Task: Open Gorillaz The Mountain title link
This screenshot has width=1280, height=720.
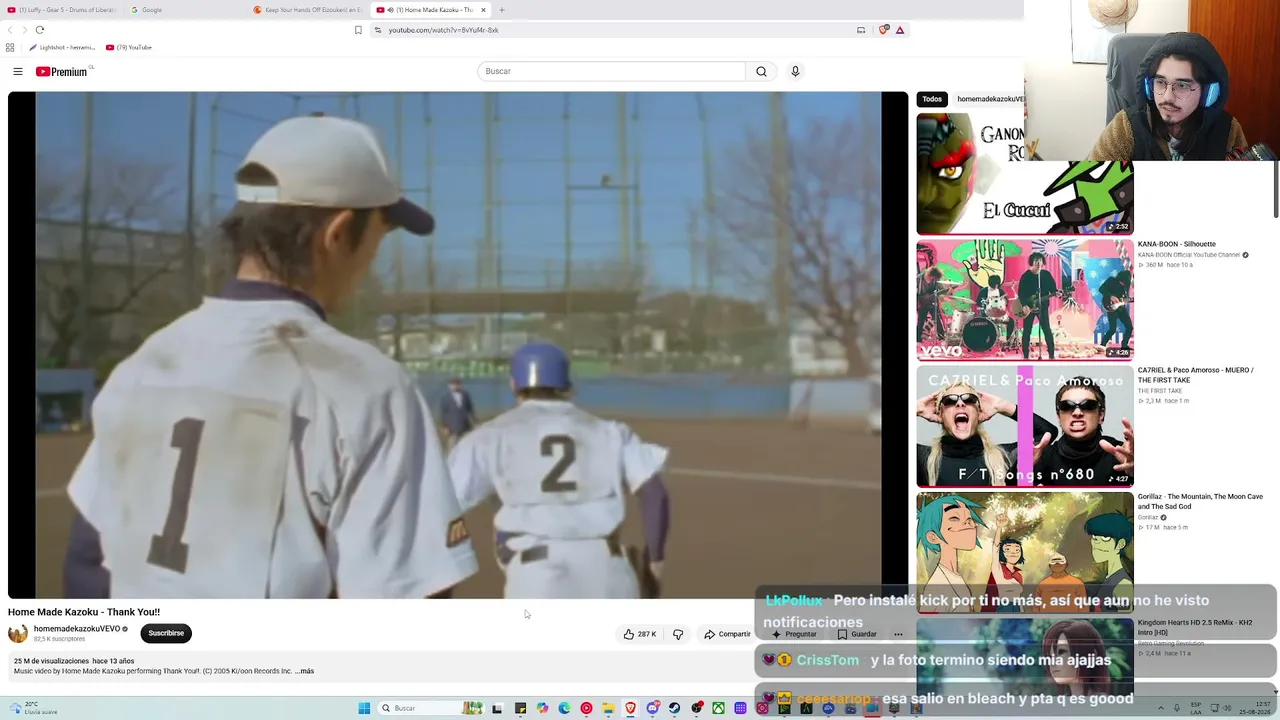Action: (1200, 501)
